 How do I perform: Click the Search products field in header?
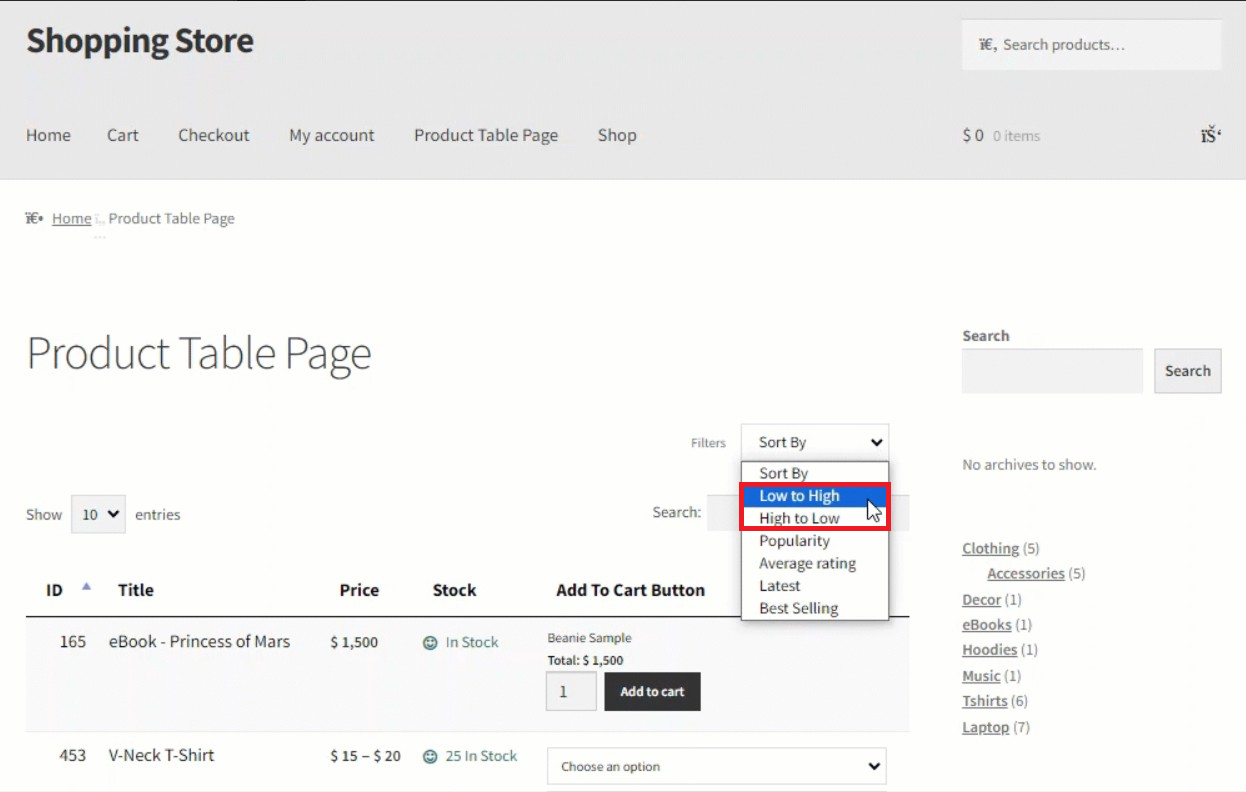pyautogui.click(x=1092, y=45)
